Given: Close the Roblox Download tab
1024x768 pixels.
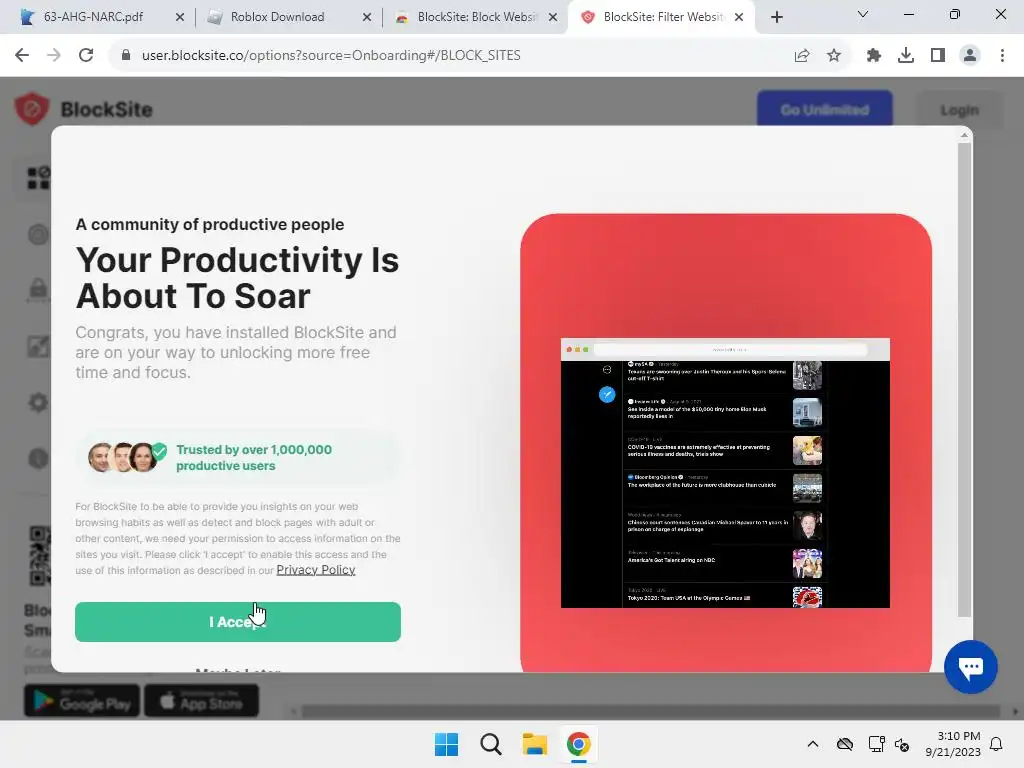Looking at the screenshot, I should (367, 17).
